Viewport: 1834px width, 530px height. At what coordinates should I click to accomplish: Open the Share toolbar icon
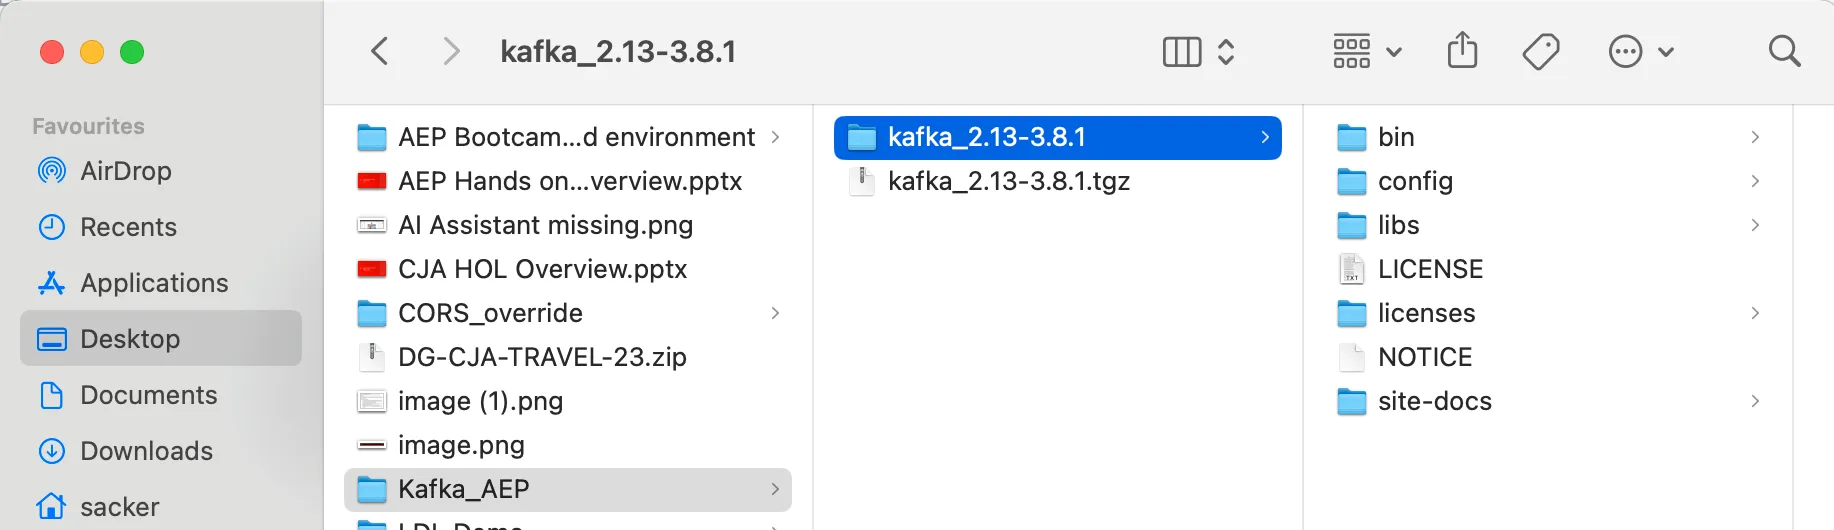click(x=1462, y=50)
